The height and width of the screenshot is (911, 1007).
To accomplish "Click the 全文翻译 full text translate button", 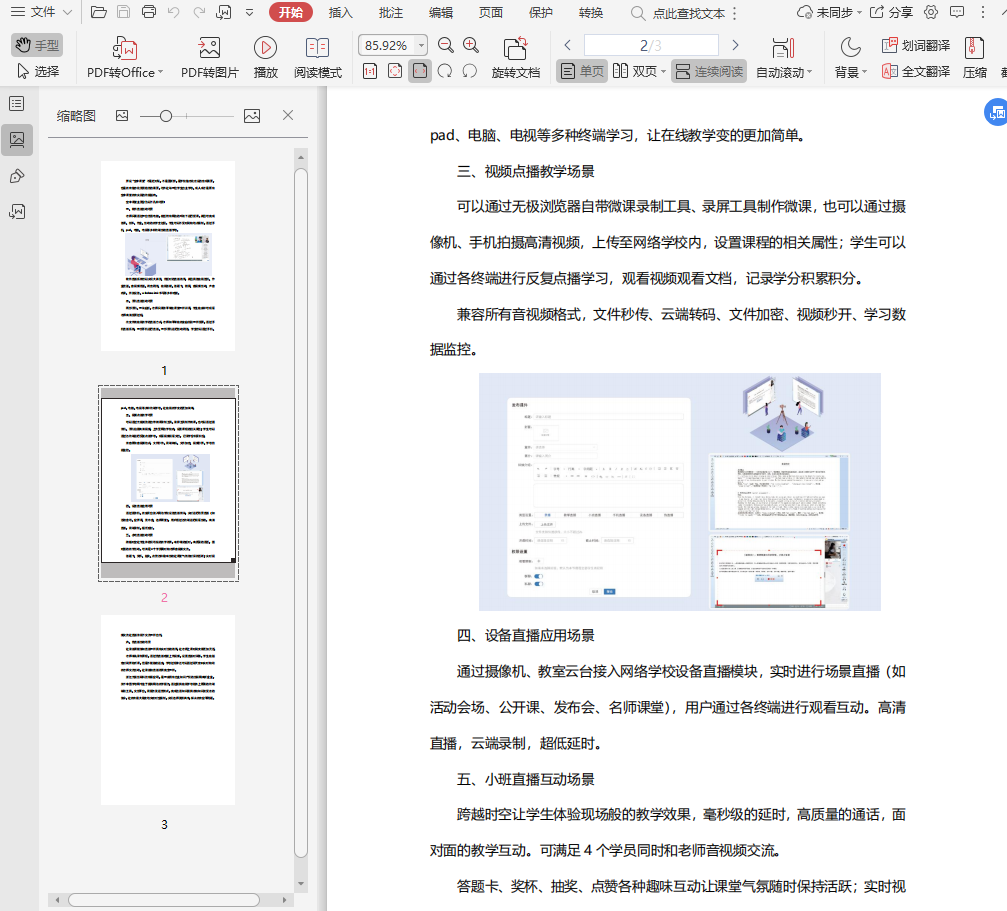I will [916, 71].
